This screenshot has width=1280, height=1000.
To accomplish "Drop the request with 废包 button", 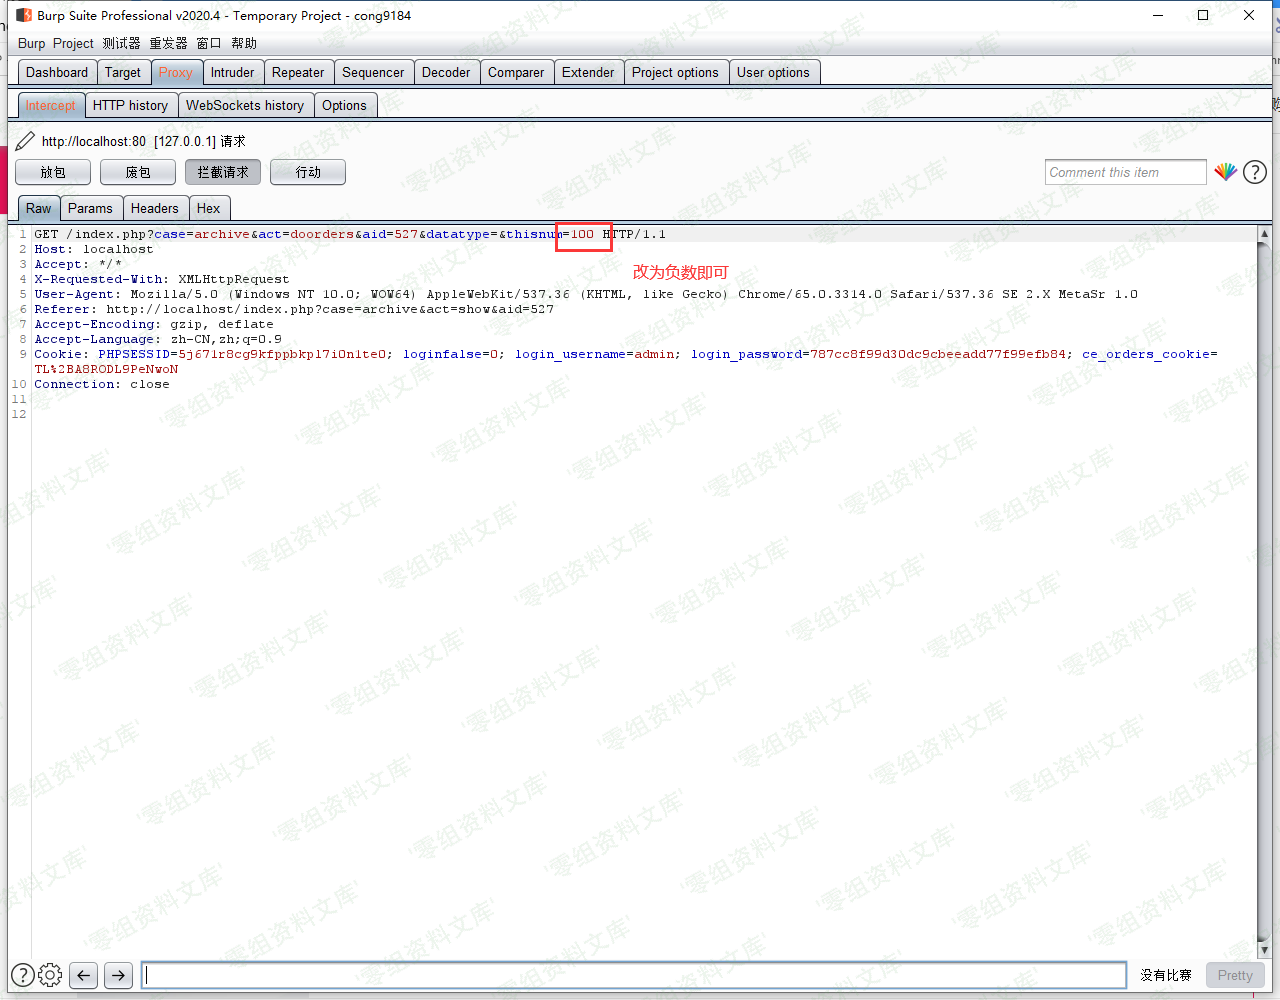I will coord(138,172).
